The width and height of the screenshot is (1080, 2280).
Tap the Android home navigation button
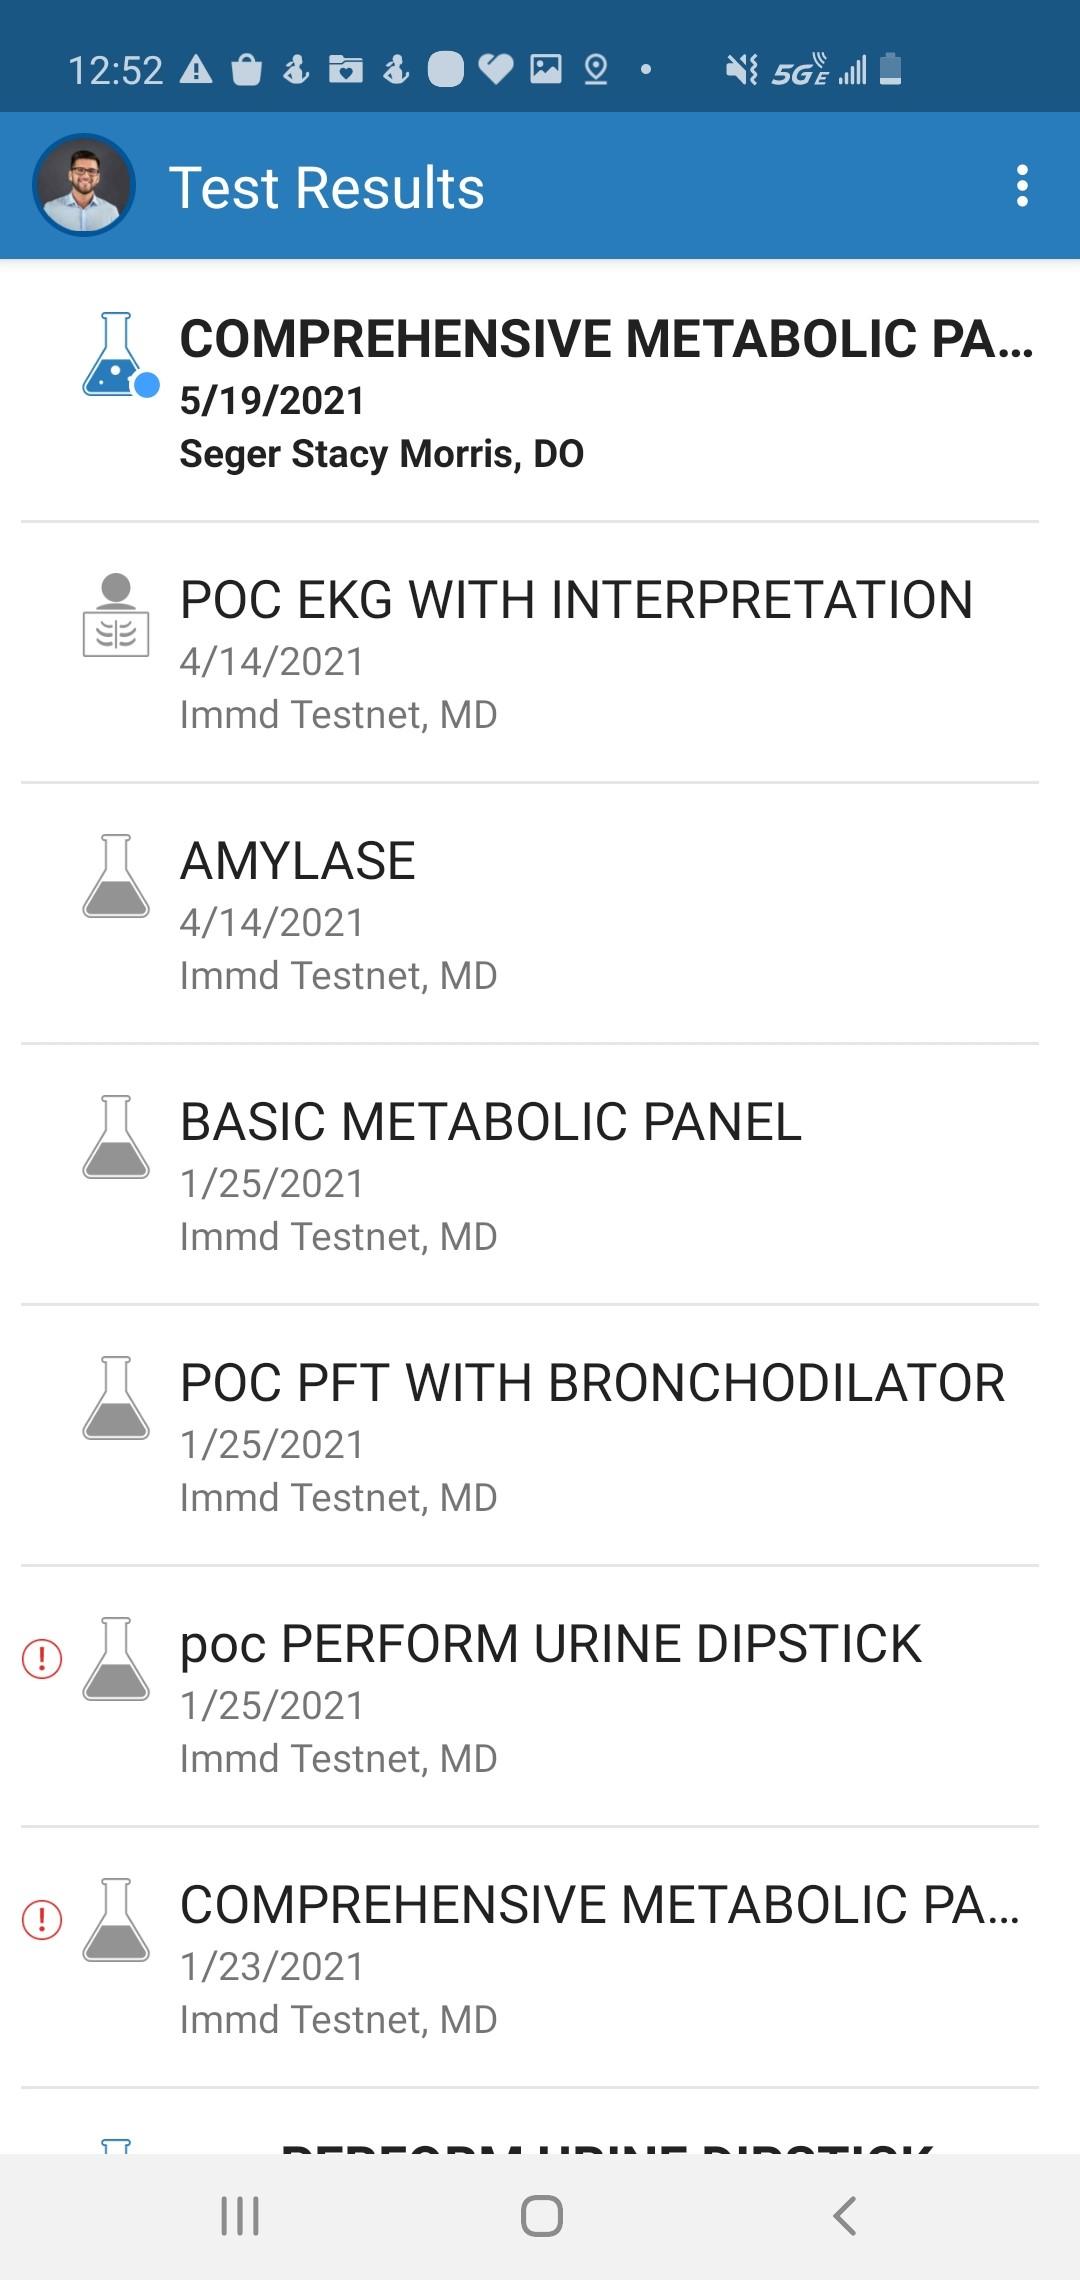pos(541,2216)
